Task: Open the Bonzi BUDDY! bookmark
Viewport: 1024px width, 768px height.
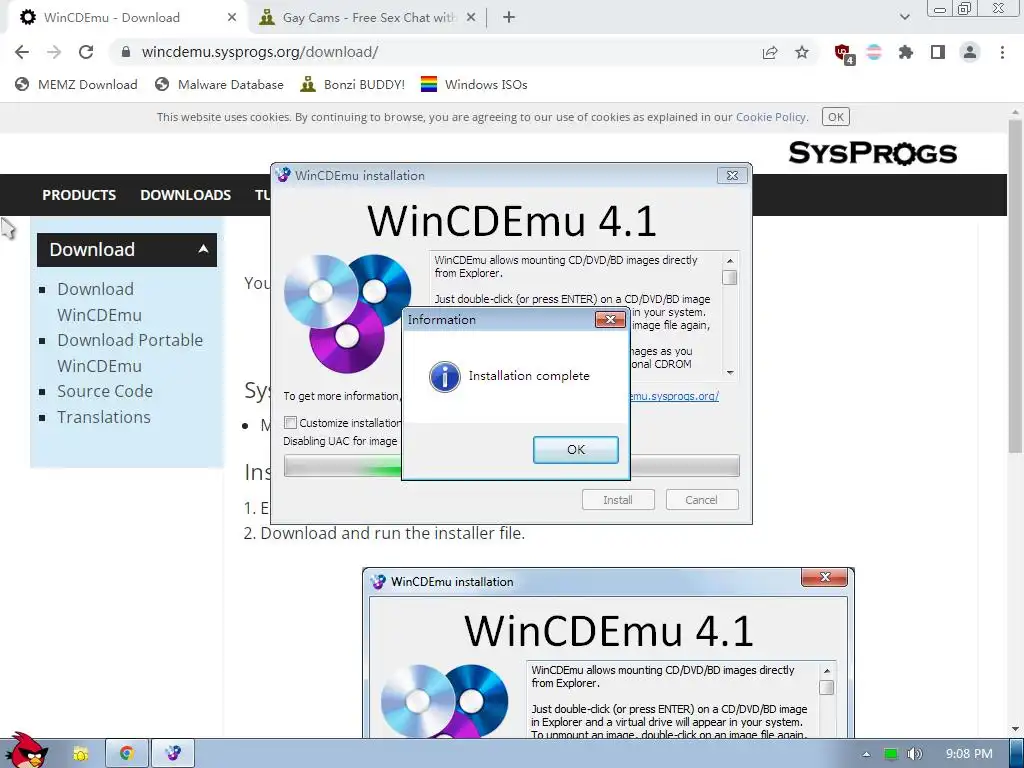Action: pos(352,84)
